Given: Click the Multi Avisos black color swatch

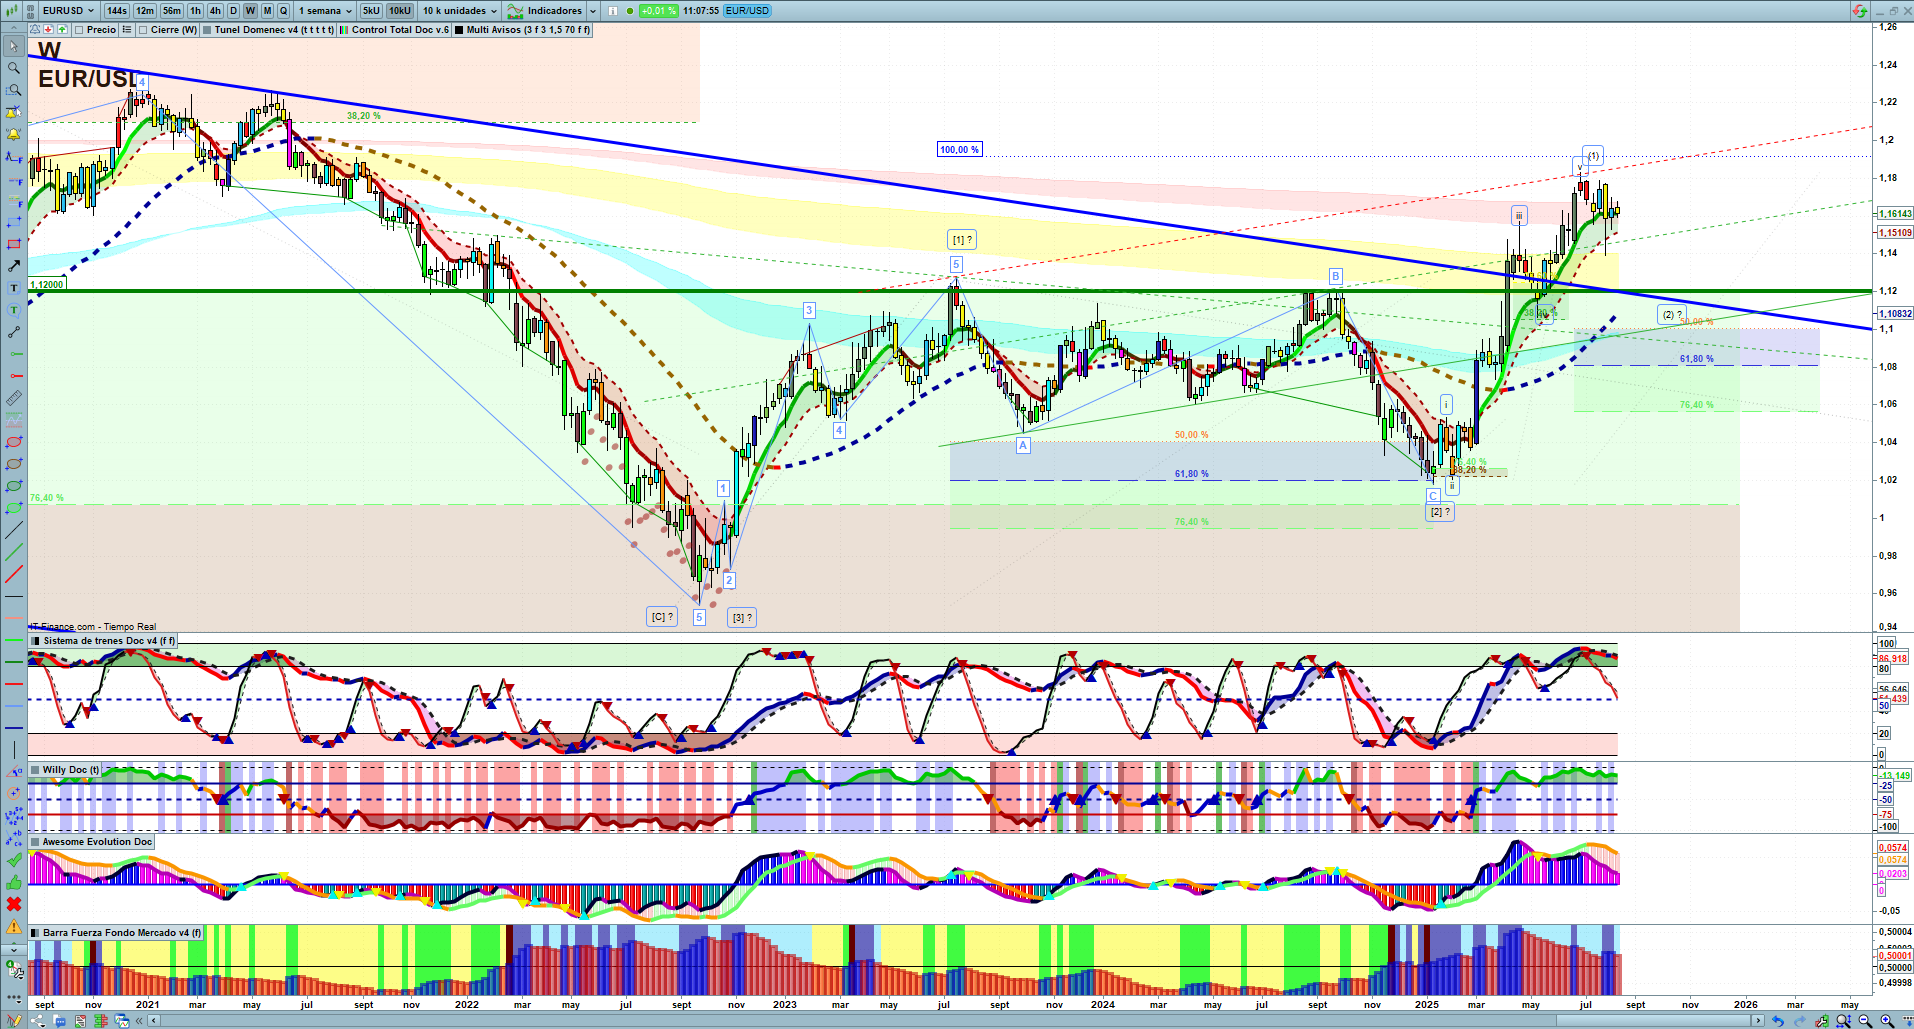Looking at the screenshot, I should point(459,30).
